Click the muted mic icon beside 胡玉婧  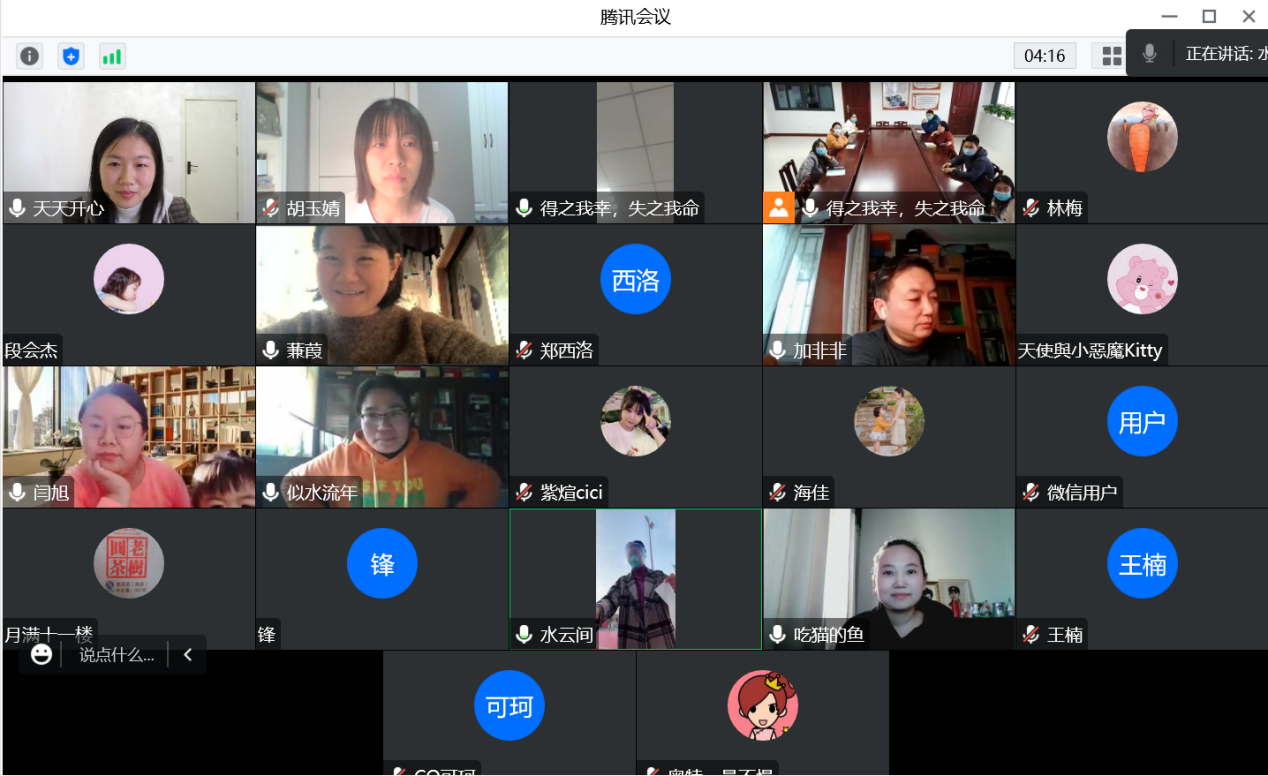270,208
